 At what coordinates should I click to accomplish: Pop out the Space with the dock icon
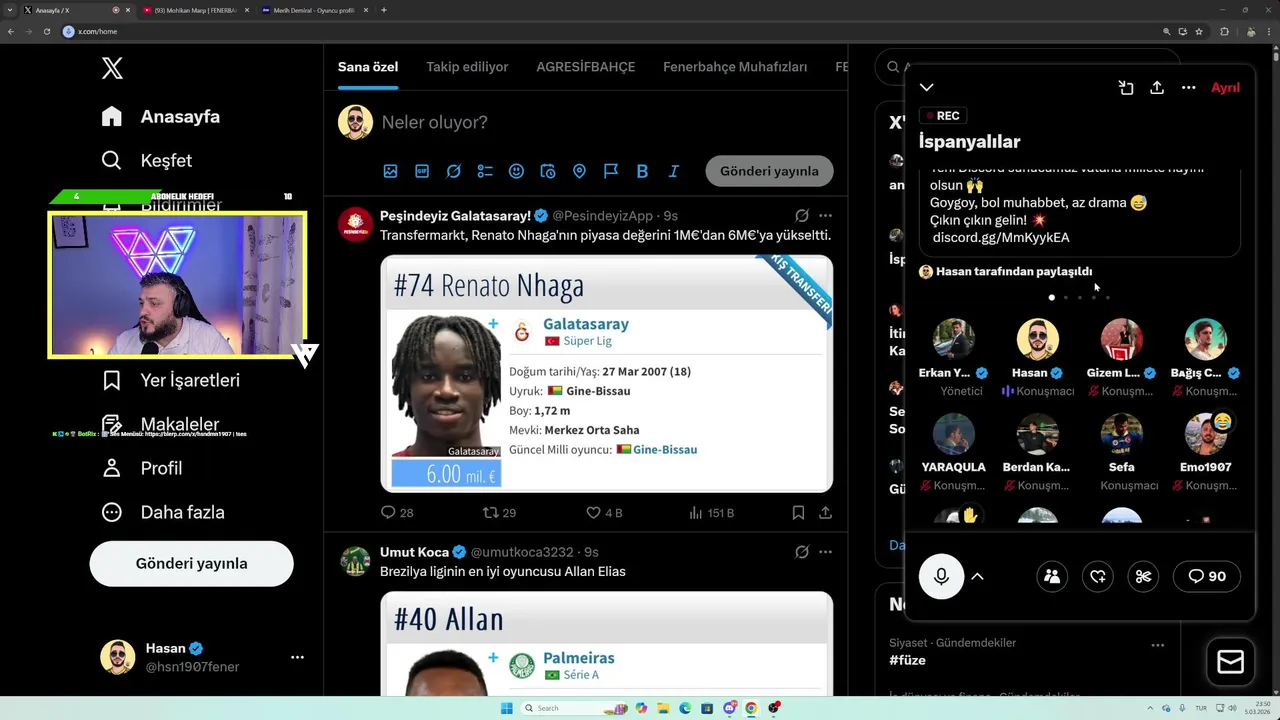pyautogui.click(x=1126, y=88)
